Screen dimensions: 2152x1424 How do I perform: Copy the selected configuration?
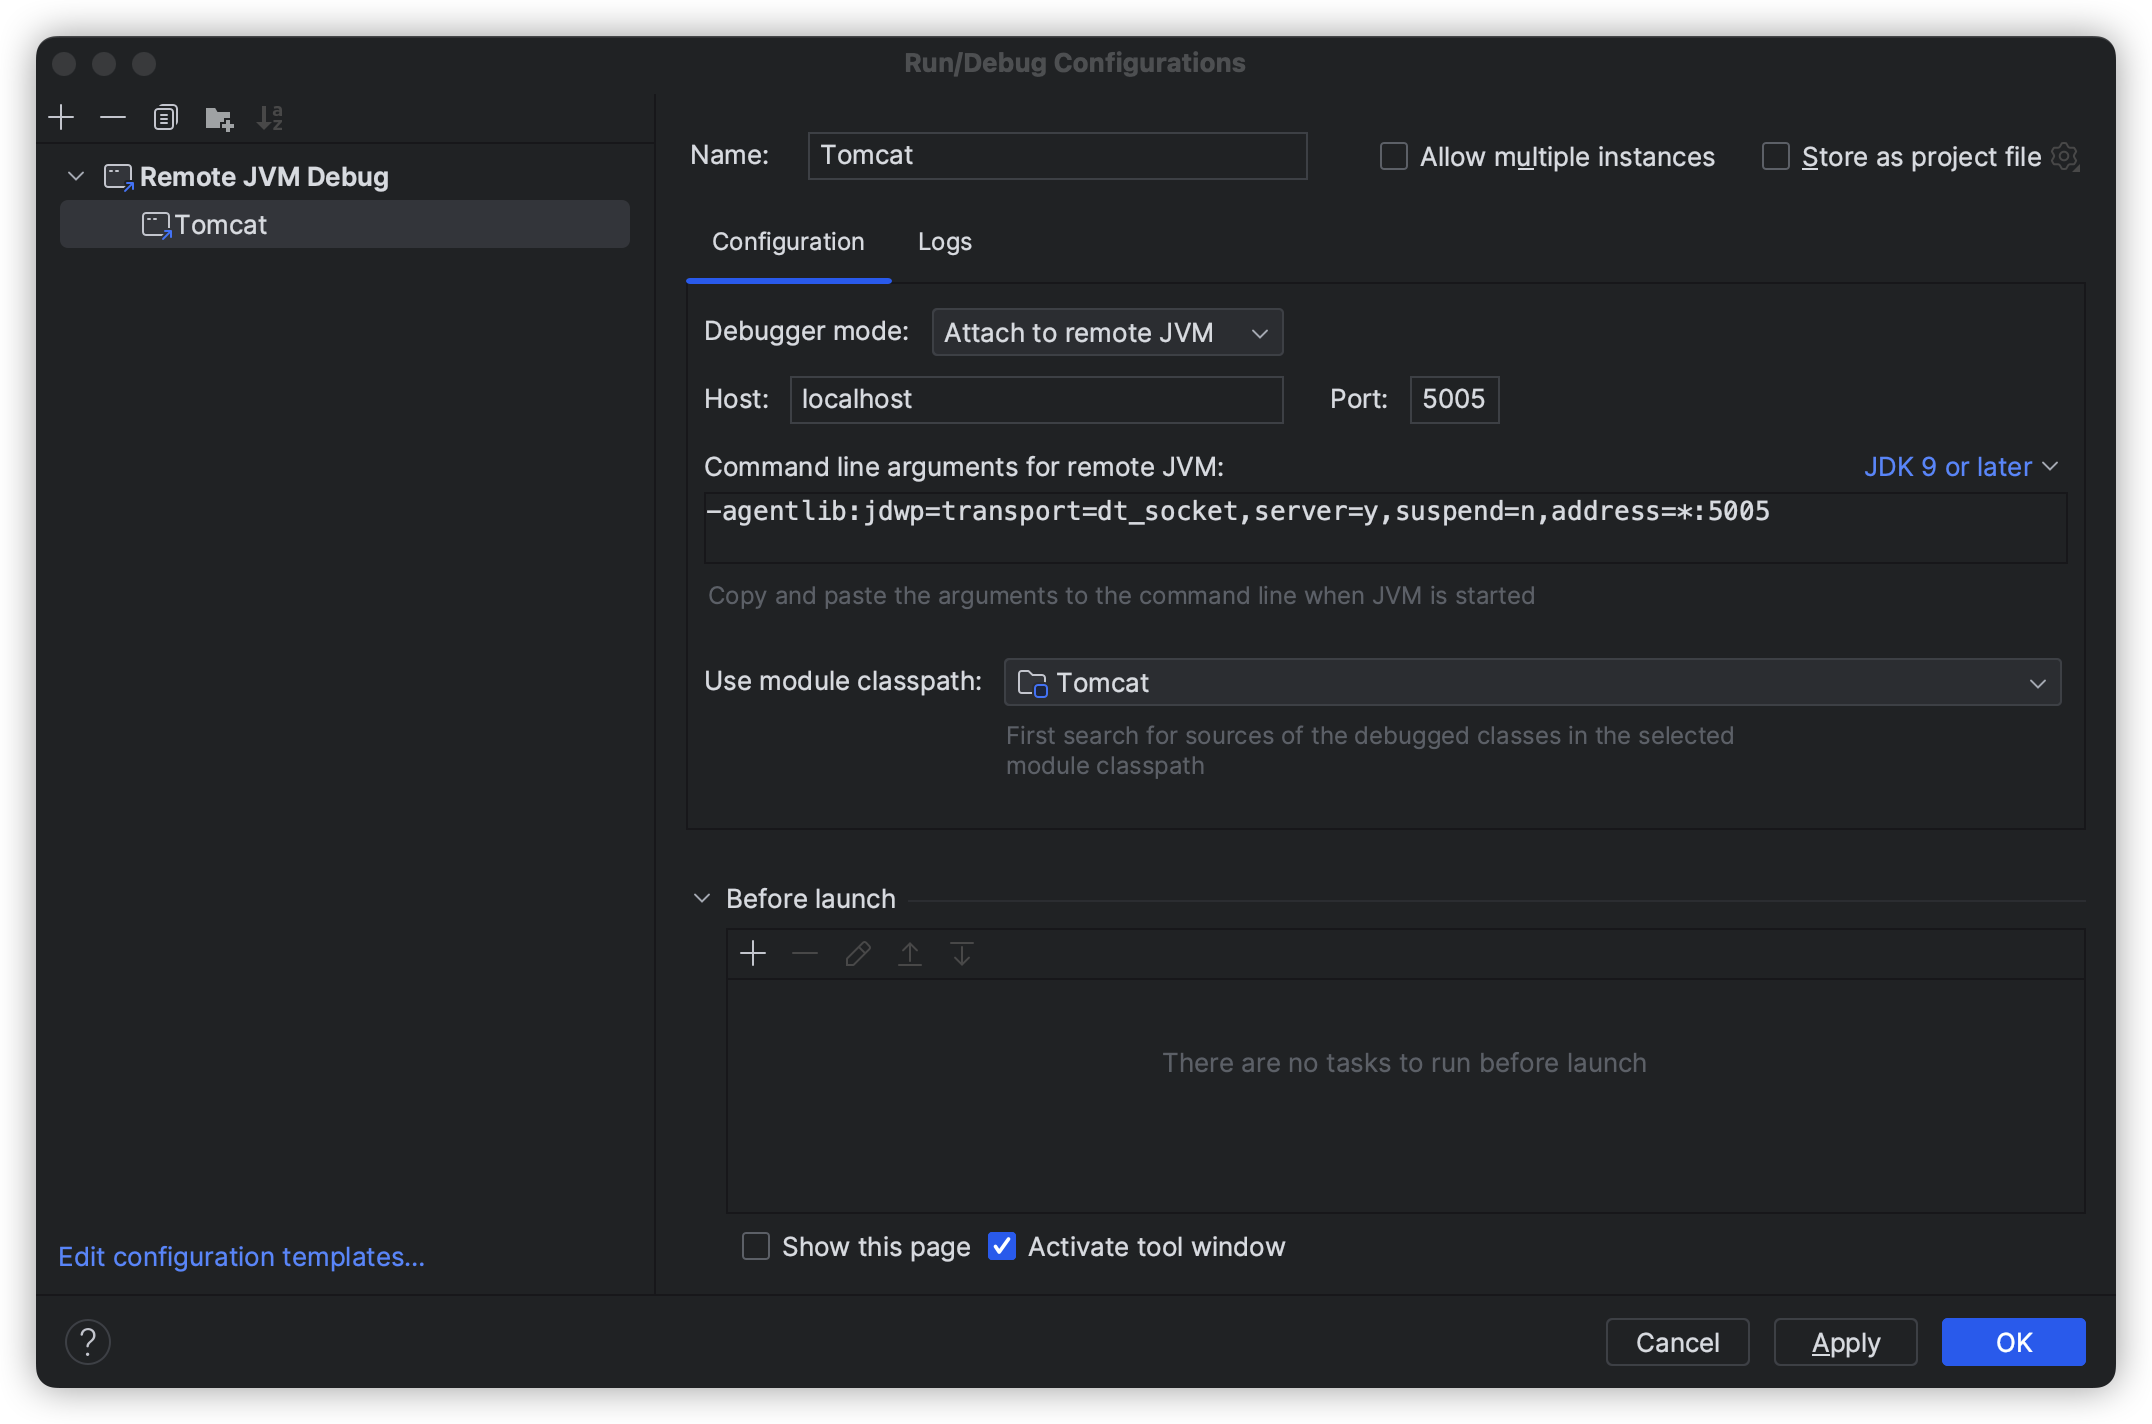click(166, 118)
